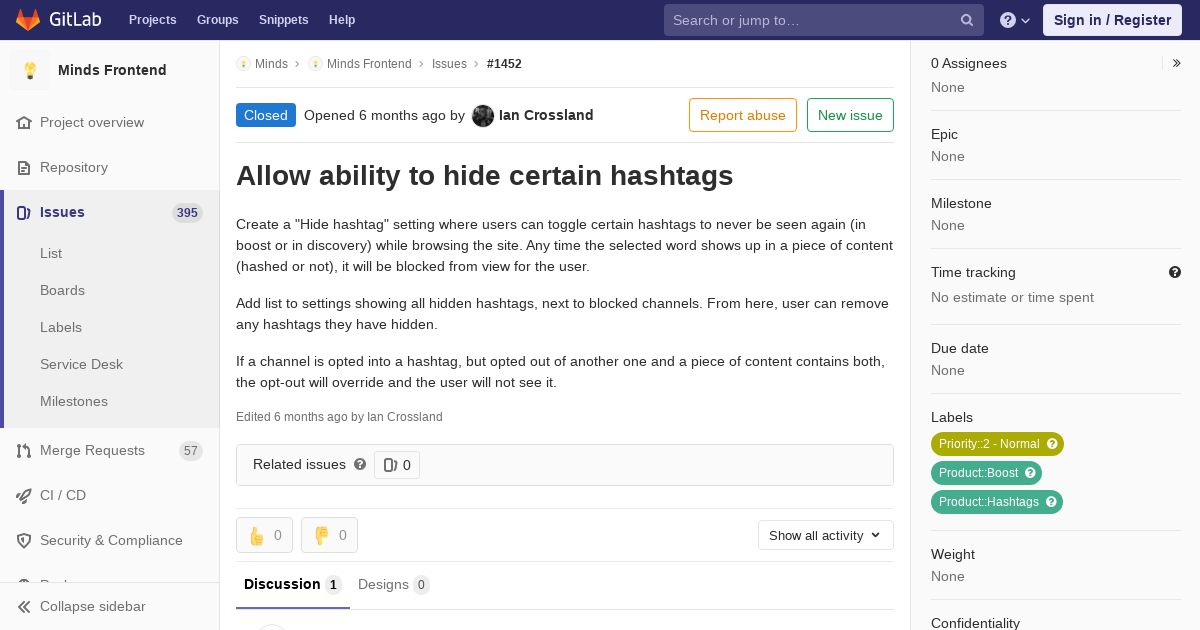Select the Priority::2 - Normal label
This screenshot has height=630, width=1200.
(x=989, y=444)
